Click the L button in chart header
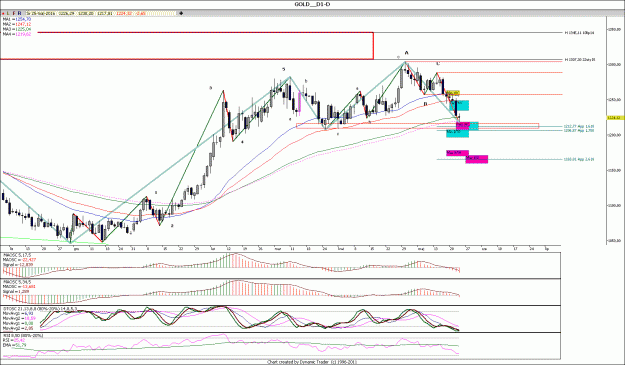The height and width of the screenshot is (365, 625). 8,13
